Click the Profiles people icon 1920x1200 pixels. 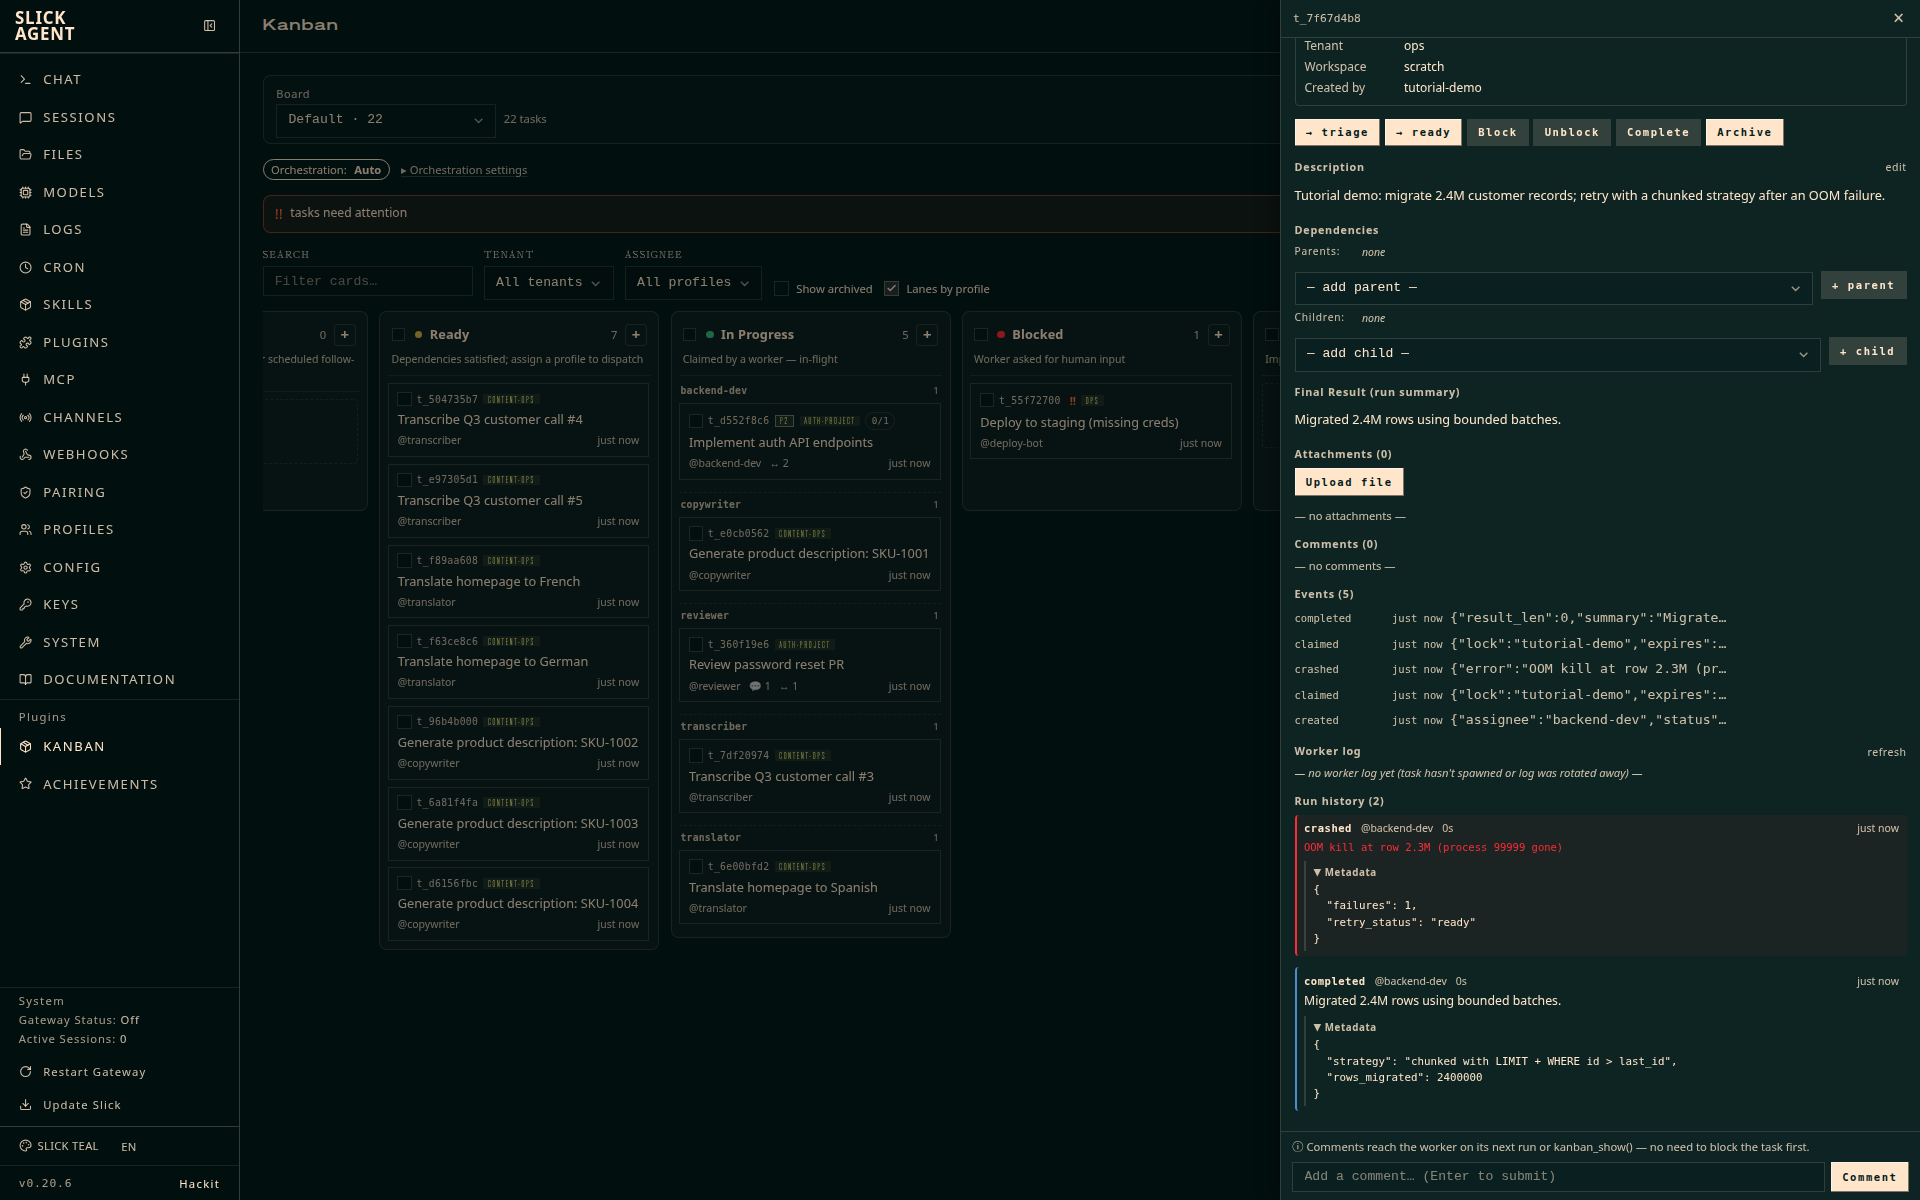coord(26,529)
